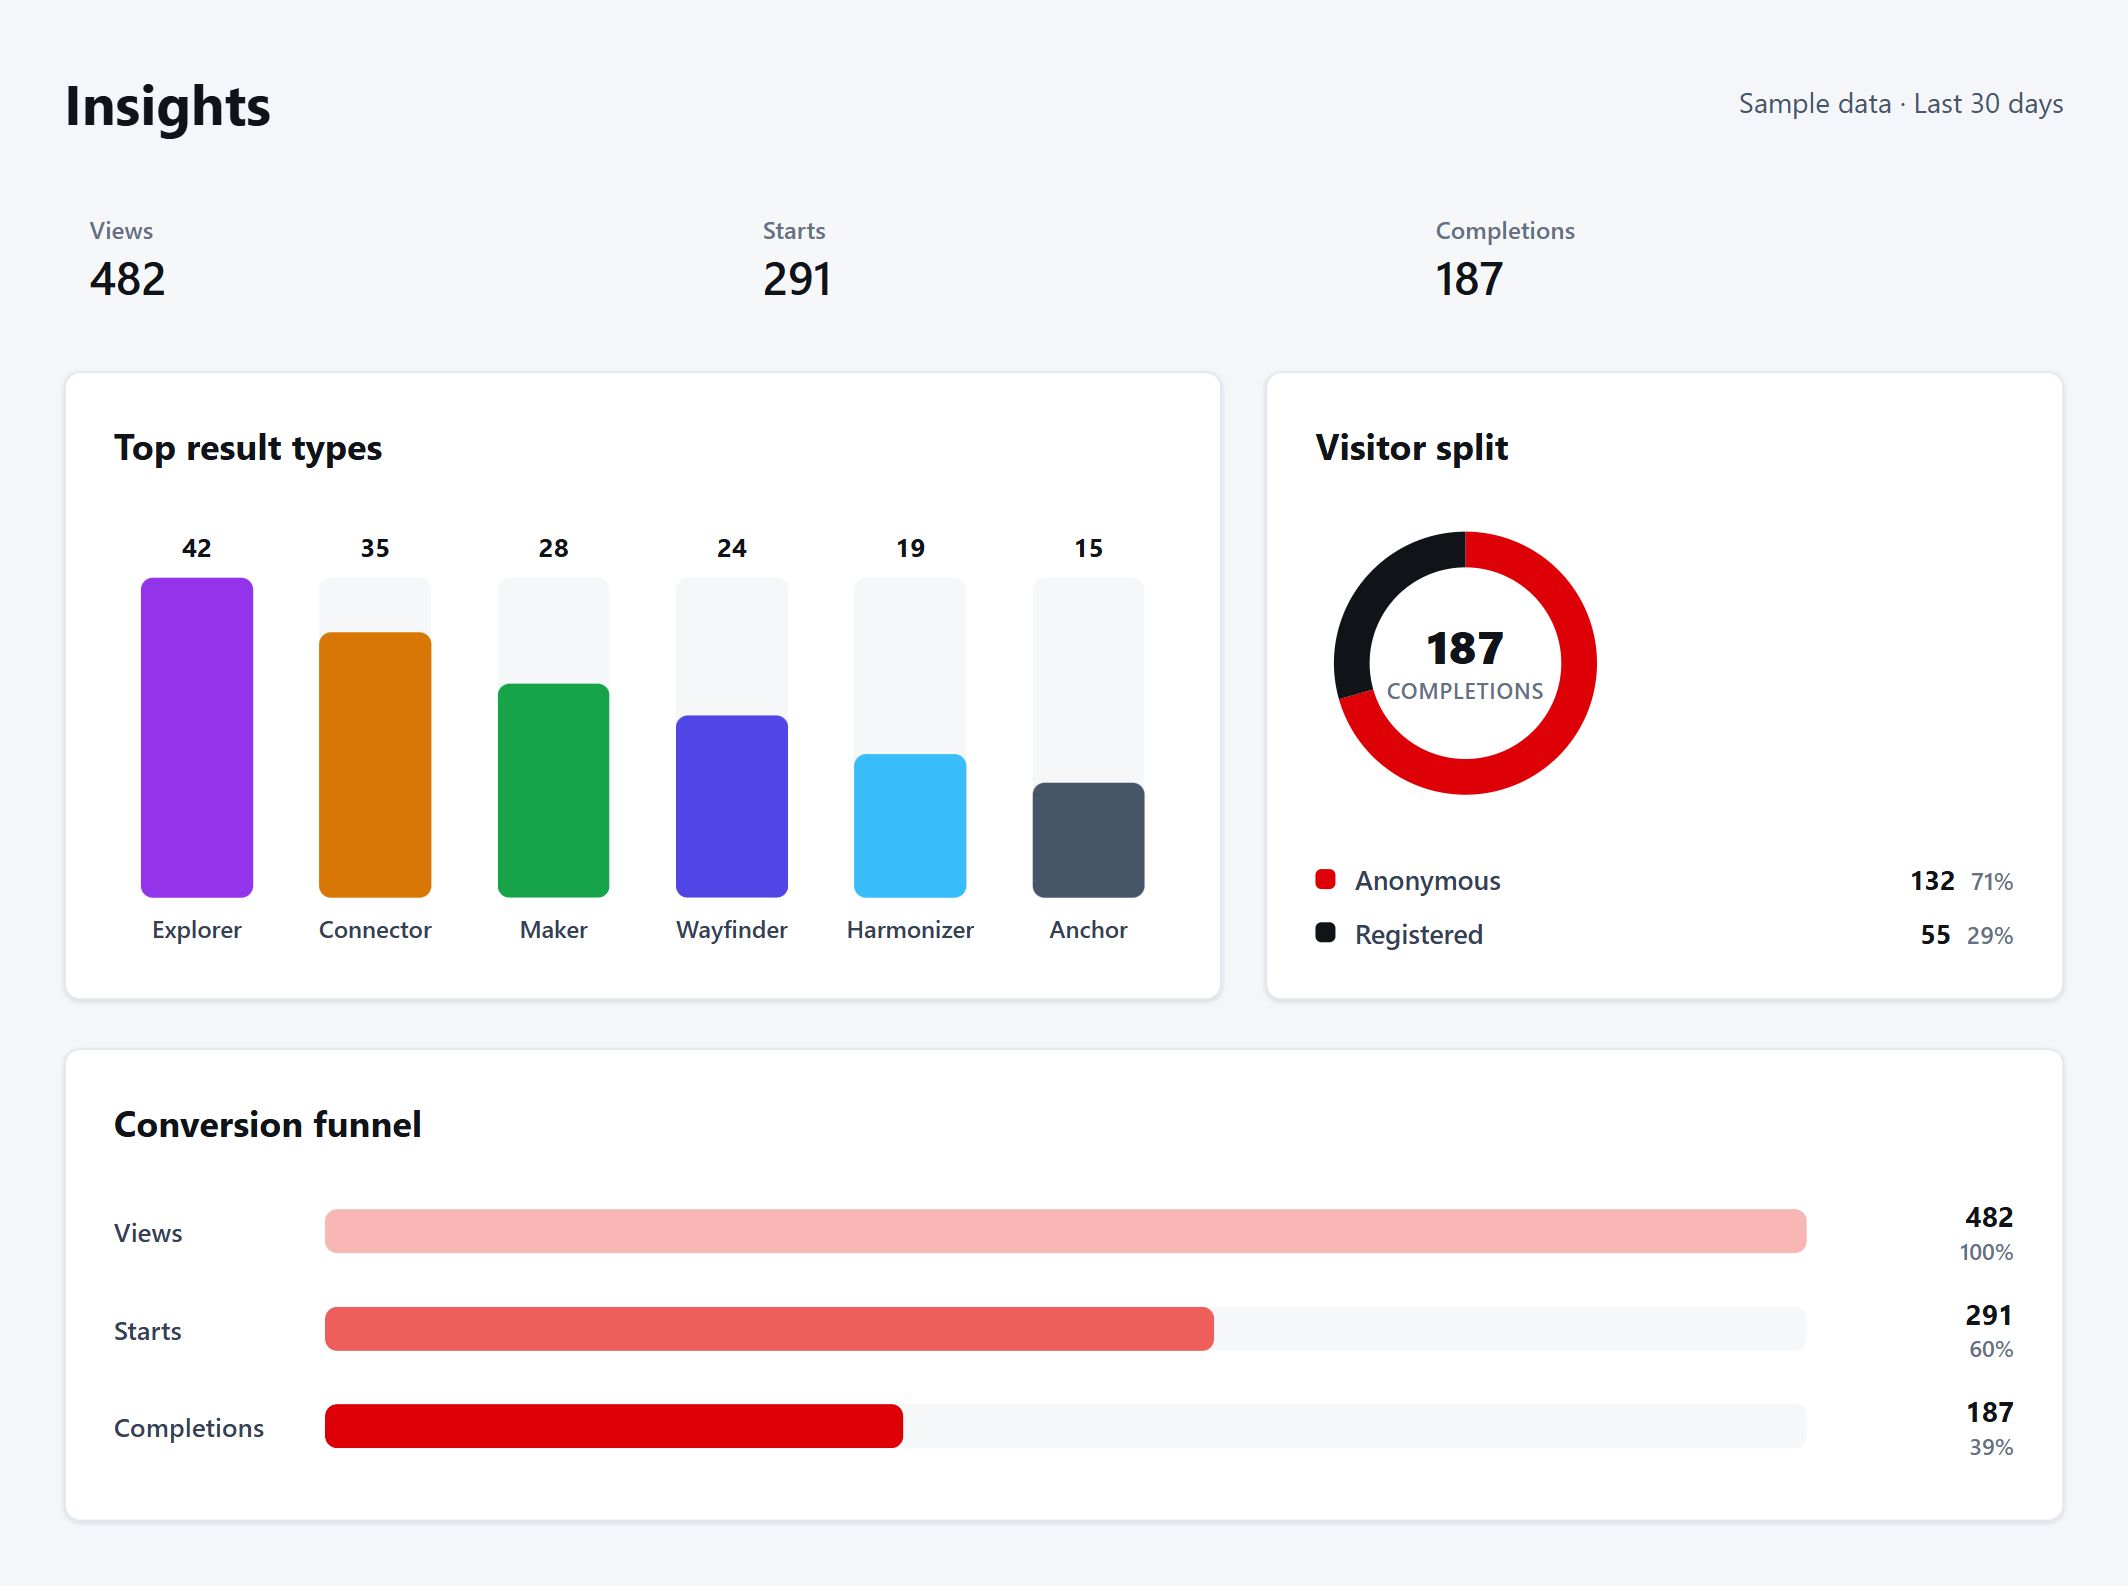
Task: Click the red Anonymous legend swatch
Action: 1325,879
